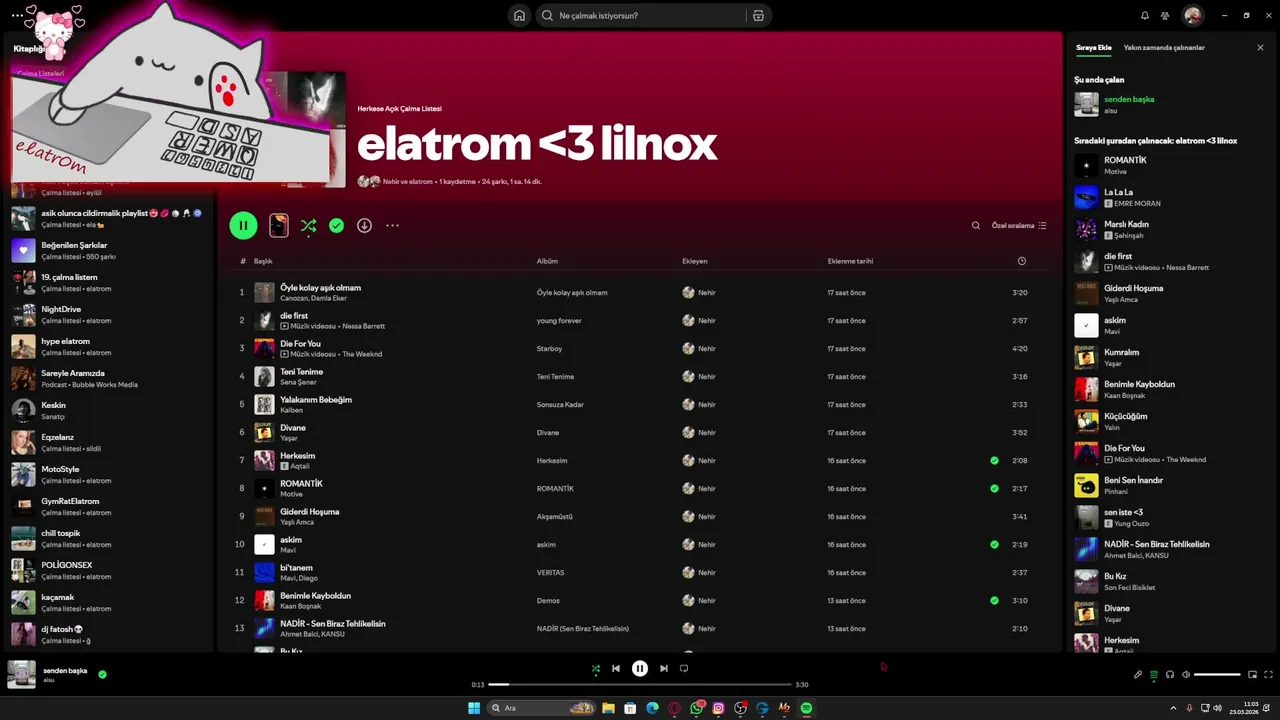Image resolution: width=1280 pixels, height=720 pixels.
Task: Open WhatsApp from the taskbar
Action: pos(697,708)
